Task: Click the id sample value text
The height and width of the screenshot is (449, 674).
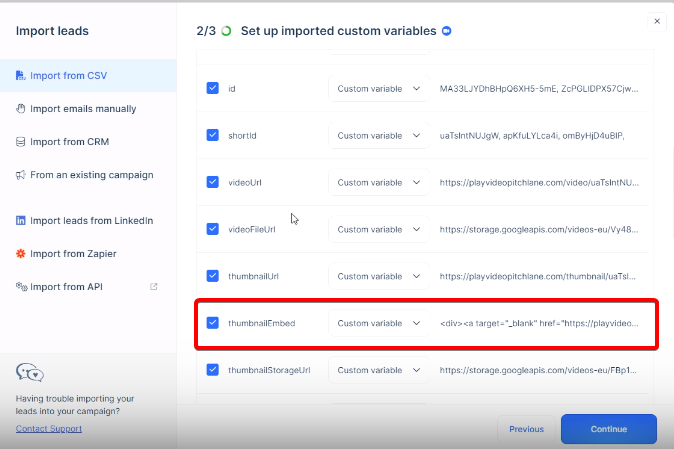Action: 539,89
